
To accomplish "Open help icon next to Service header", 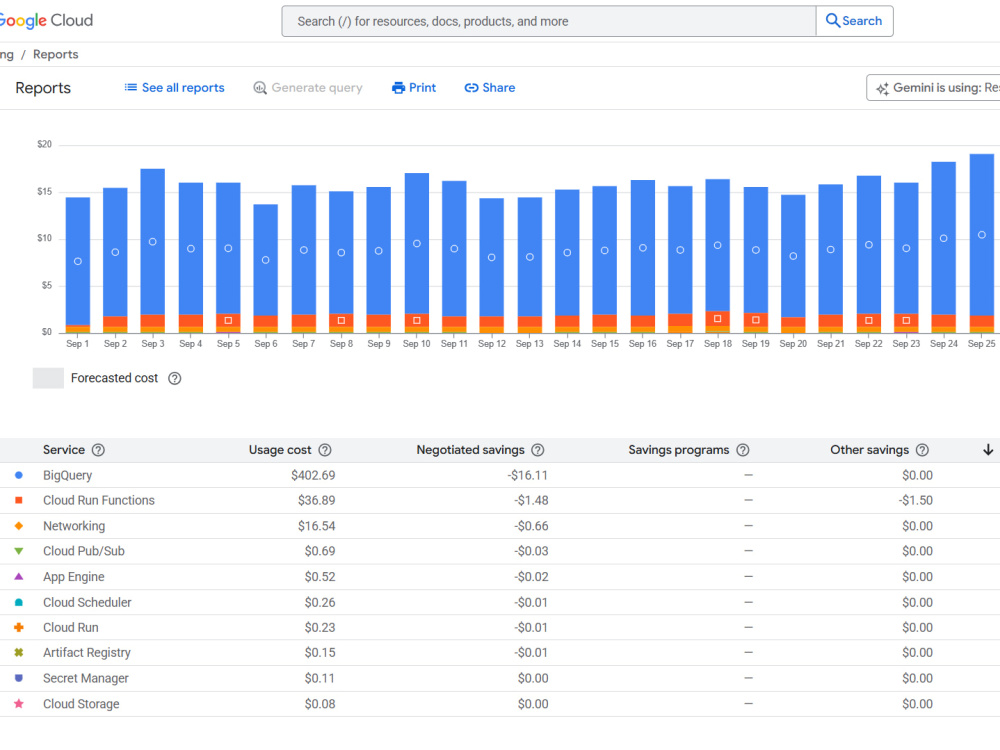I will [98, 450].
